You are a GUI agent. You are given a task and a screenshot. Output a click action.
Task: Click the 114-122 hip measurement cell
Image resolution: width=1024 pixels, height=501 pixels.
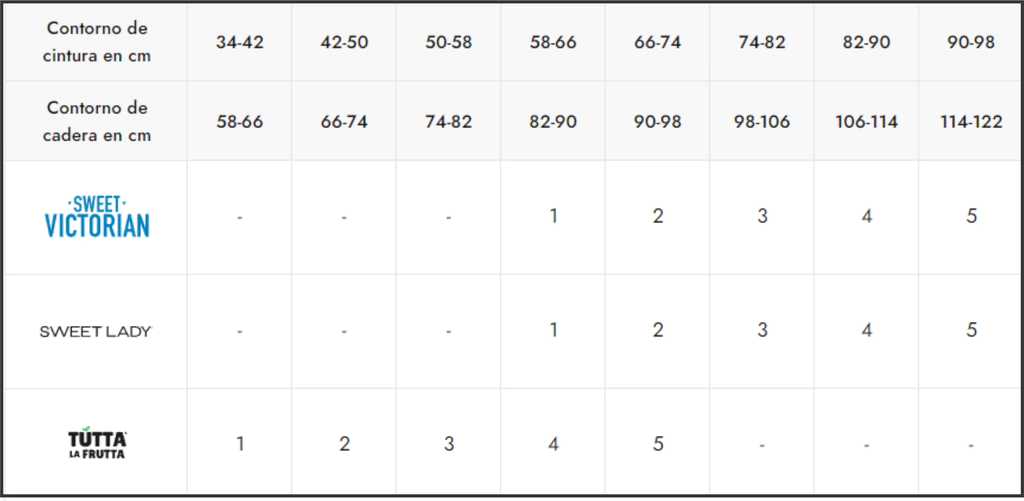pos(970,121)
